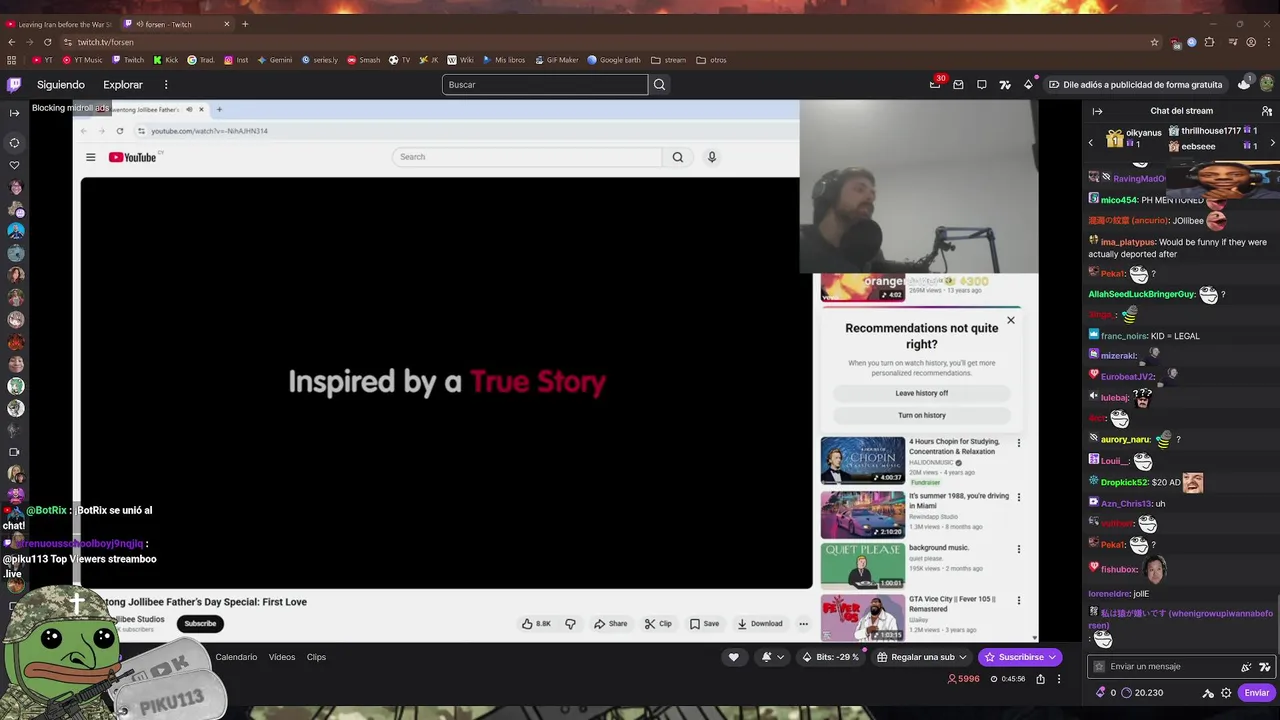
Task: Click the YouTube Subscribe button
Action: click(200, 623)
